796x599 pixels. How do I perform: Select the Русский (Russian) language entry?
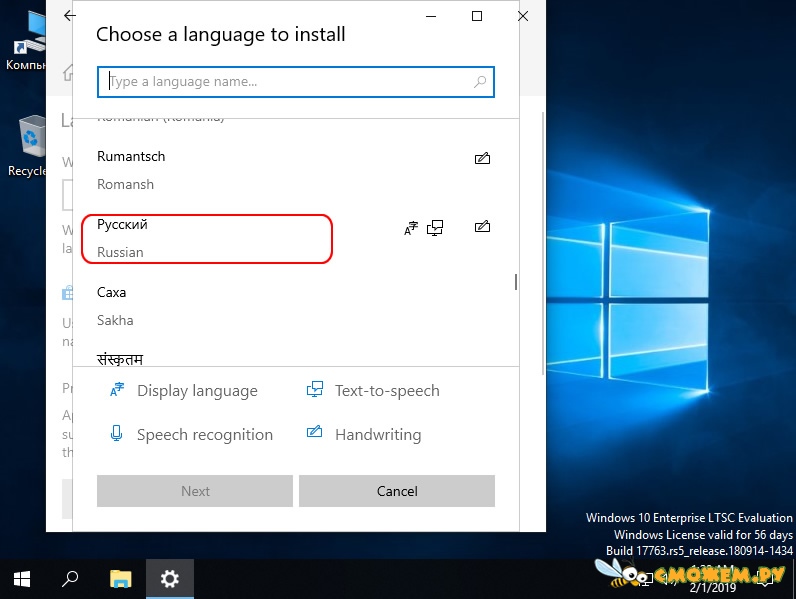(295, 239)
